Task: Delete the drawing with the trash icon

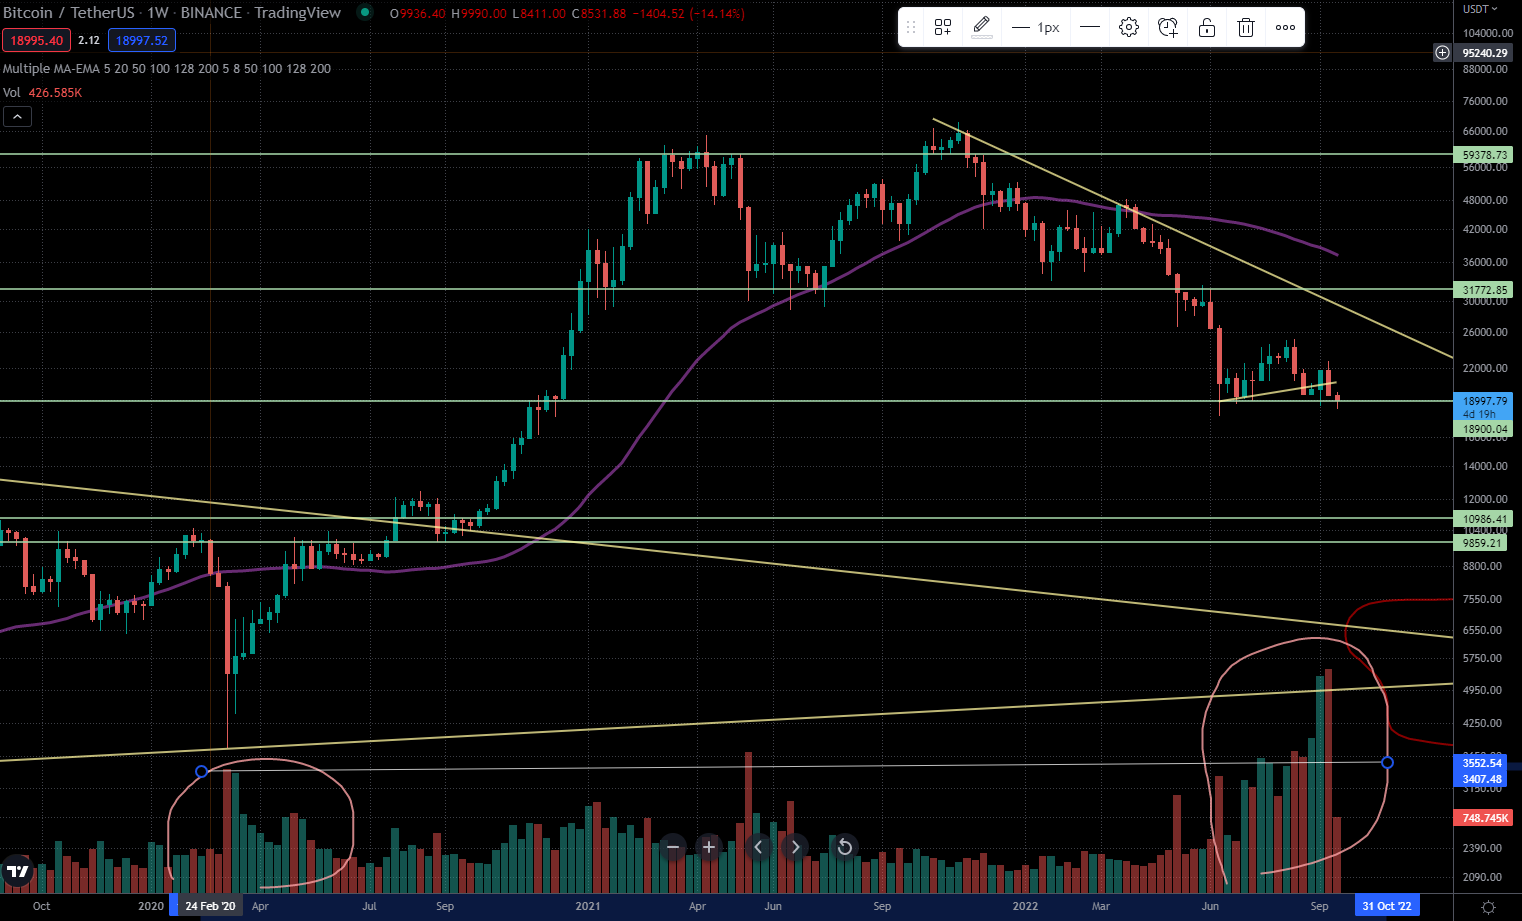Action: [1246, 28]
